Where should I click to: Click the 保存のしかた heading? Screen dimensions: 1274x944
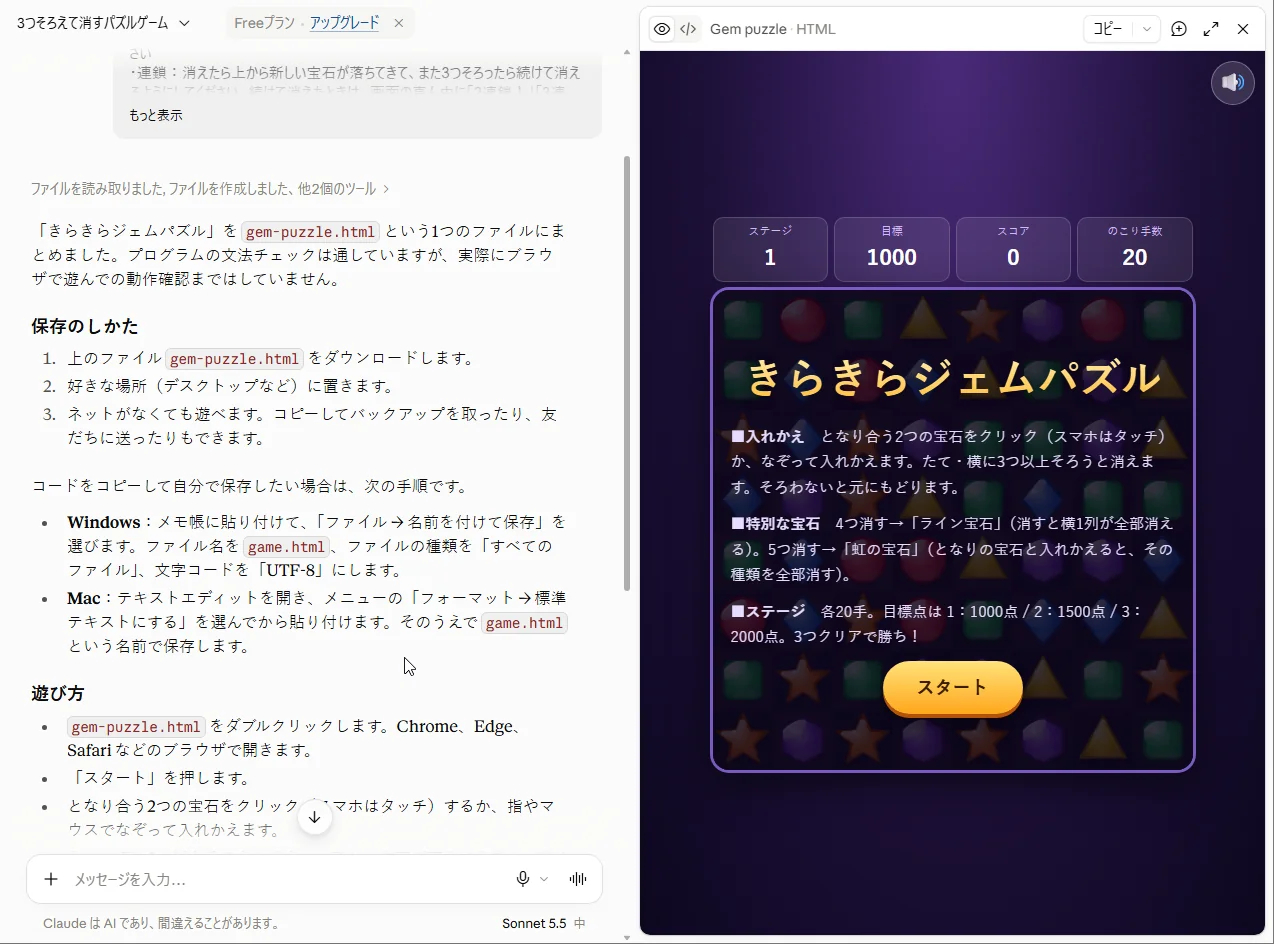[85, 326]
